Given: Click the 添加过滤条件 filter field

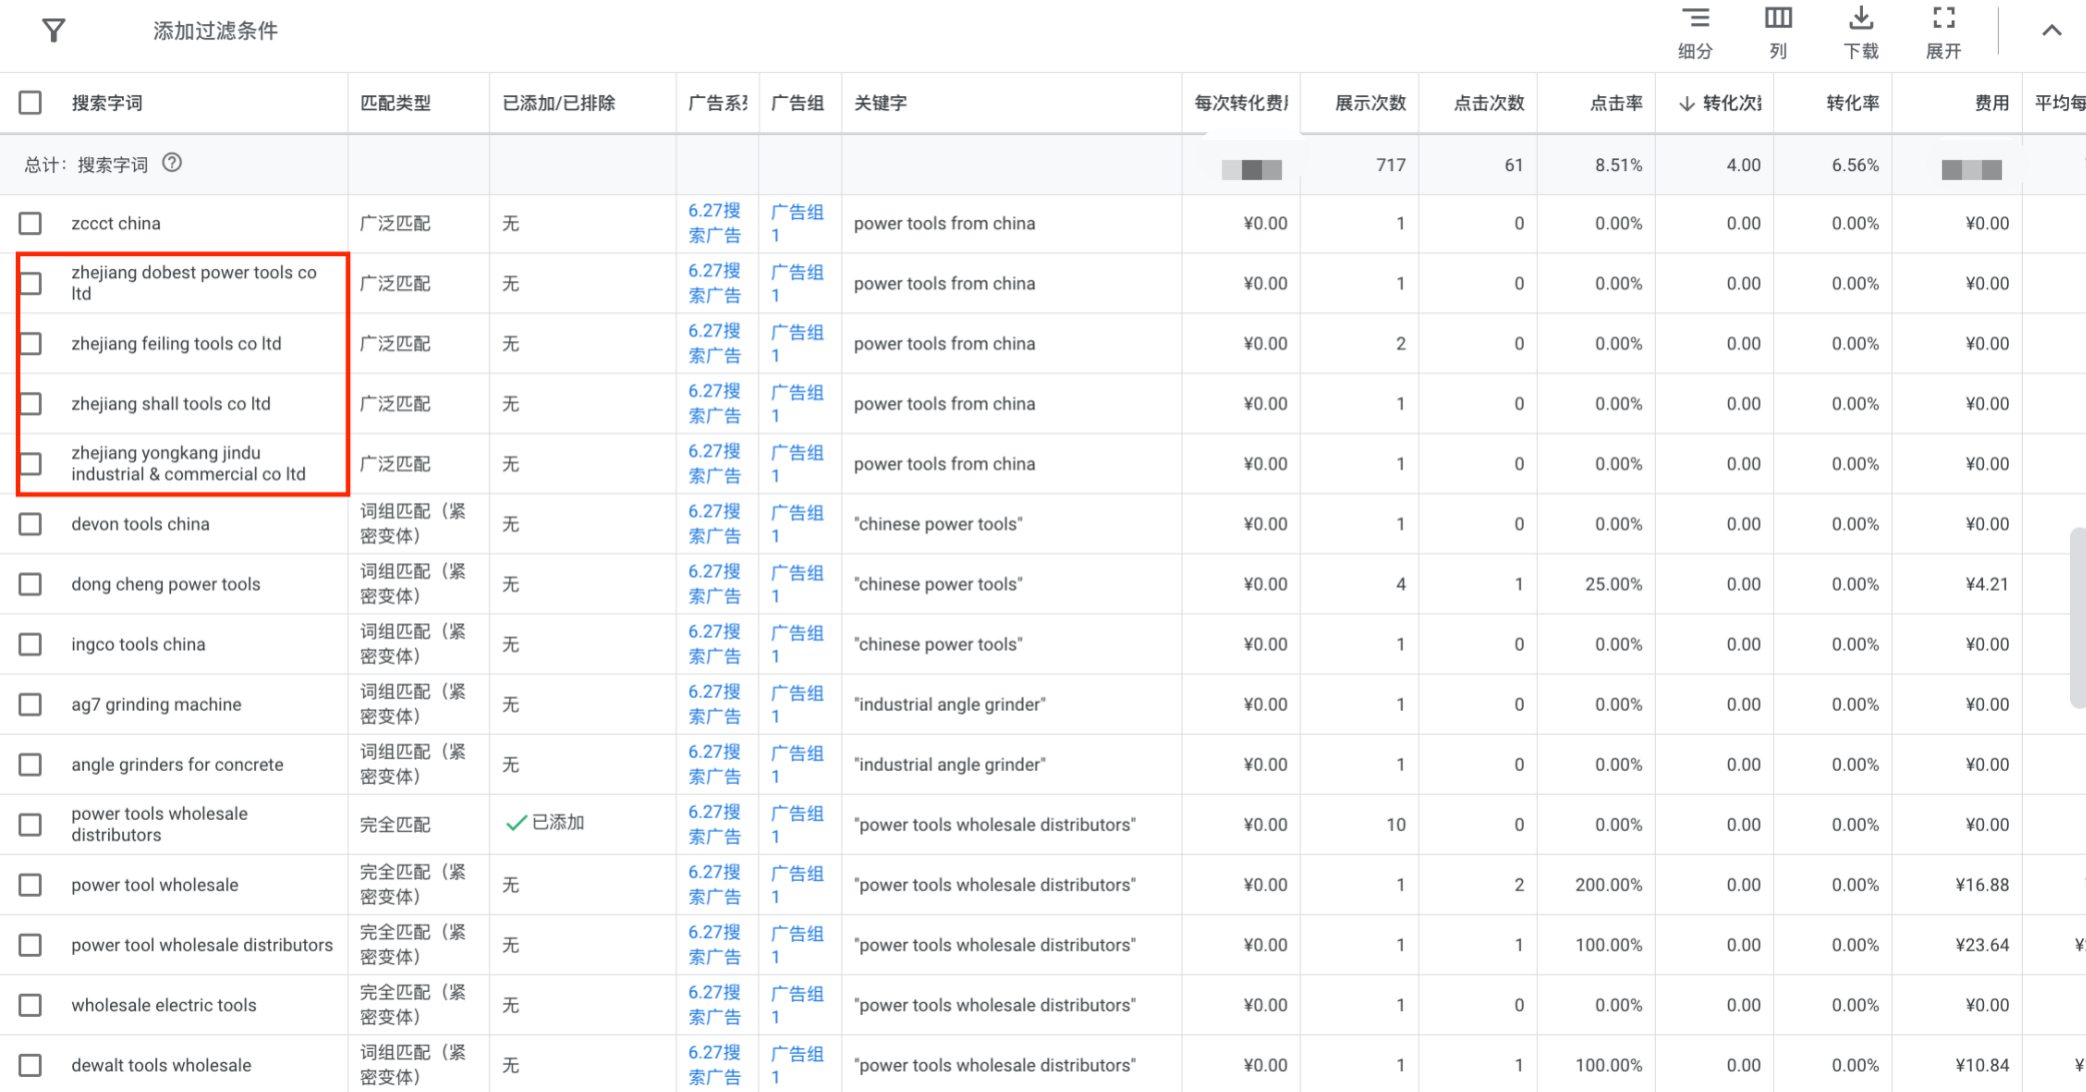Looking at the screenshot, I should [x=215, y=31].
